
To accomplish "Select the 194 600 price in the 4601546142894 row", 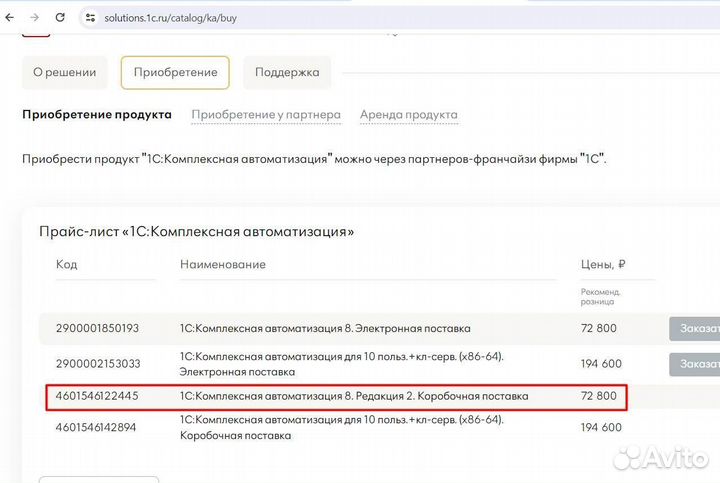I will point(601,427).
